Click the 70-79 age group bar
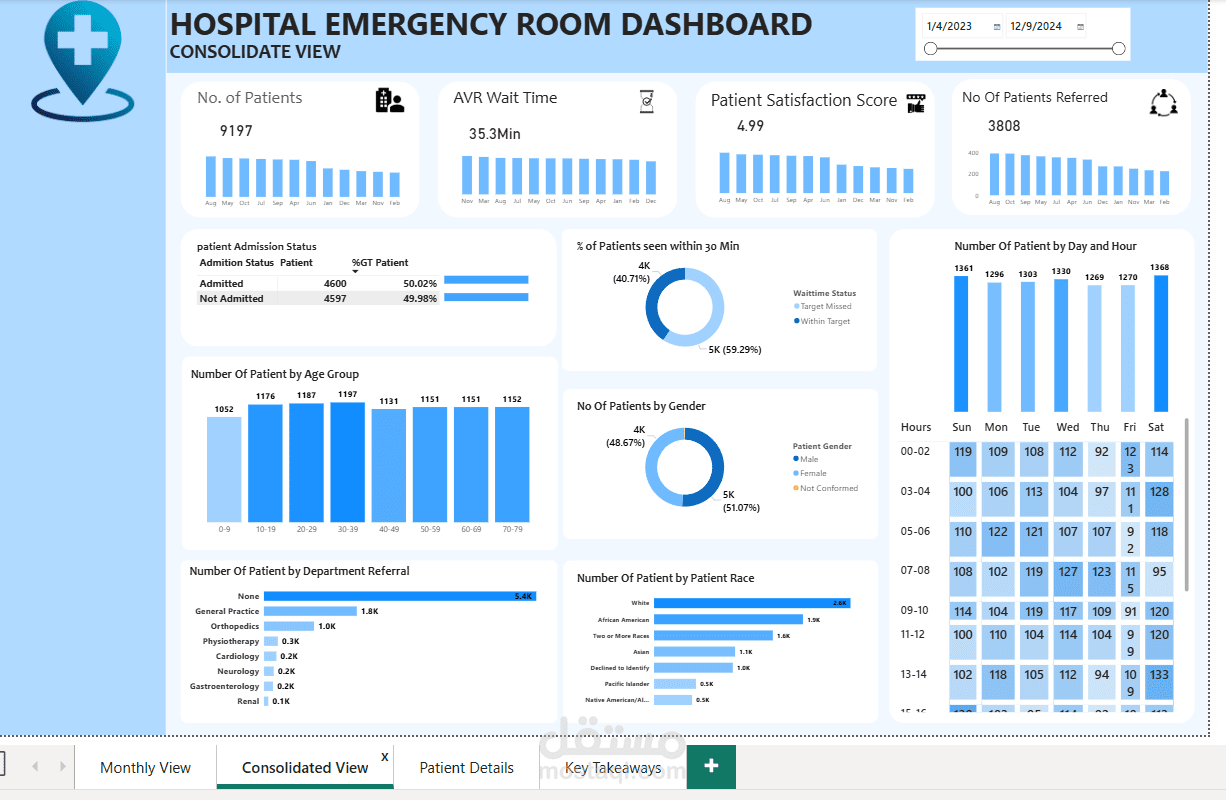1226x800 pixels. (511, 464)
